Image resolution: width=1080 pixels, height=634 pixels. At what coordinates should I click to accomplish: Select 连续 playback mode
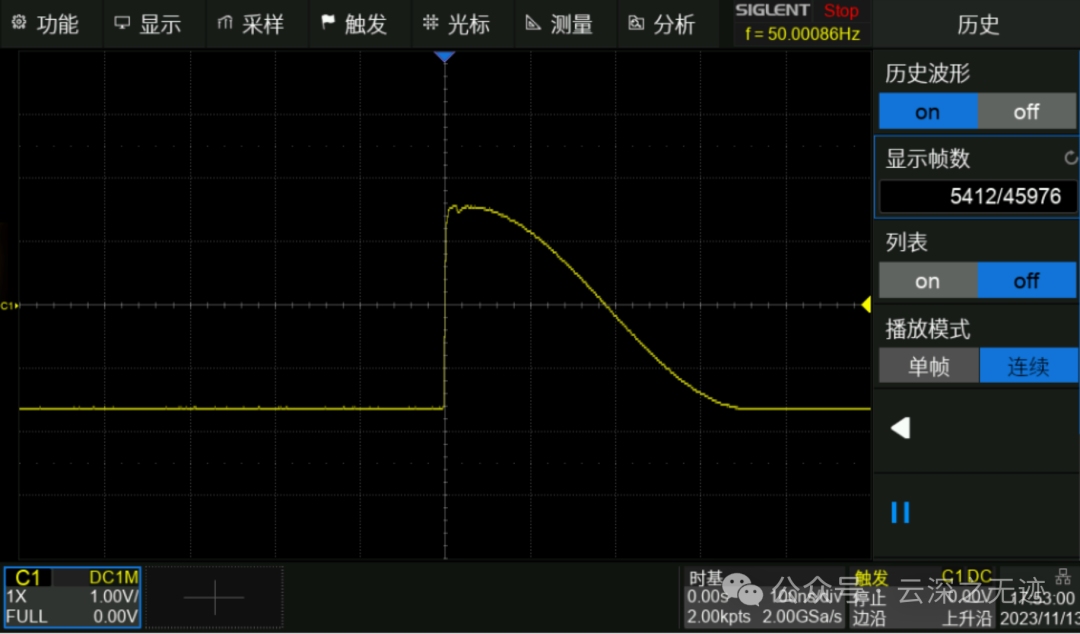(x=1028, y=365)
